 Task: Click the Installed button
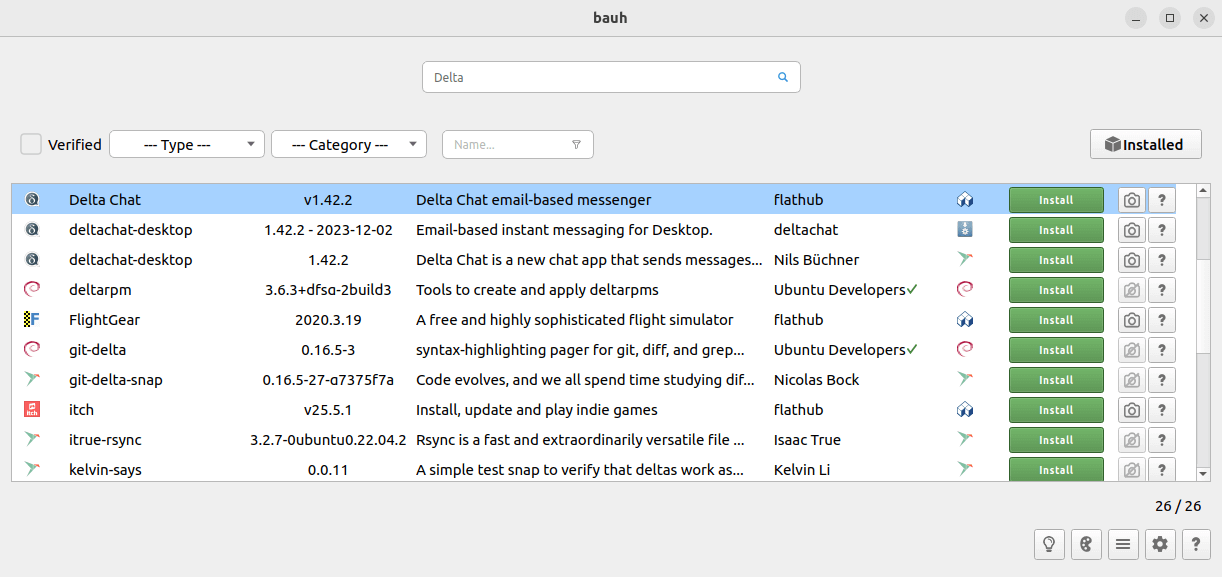[1146, 144]
